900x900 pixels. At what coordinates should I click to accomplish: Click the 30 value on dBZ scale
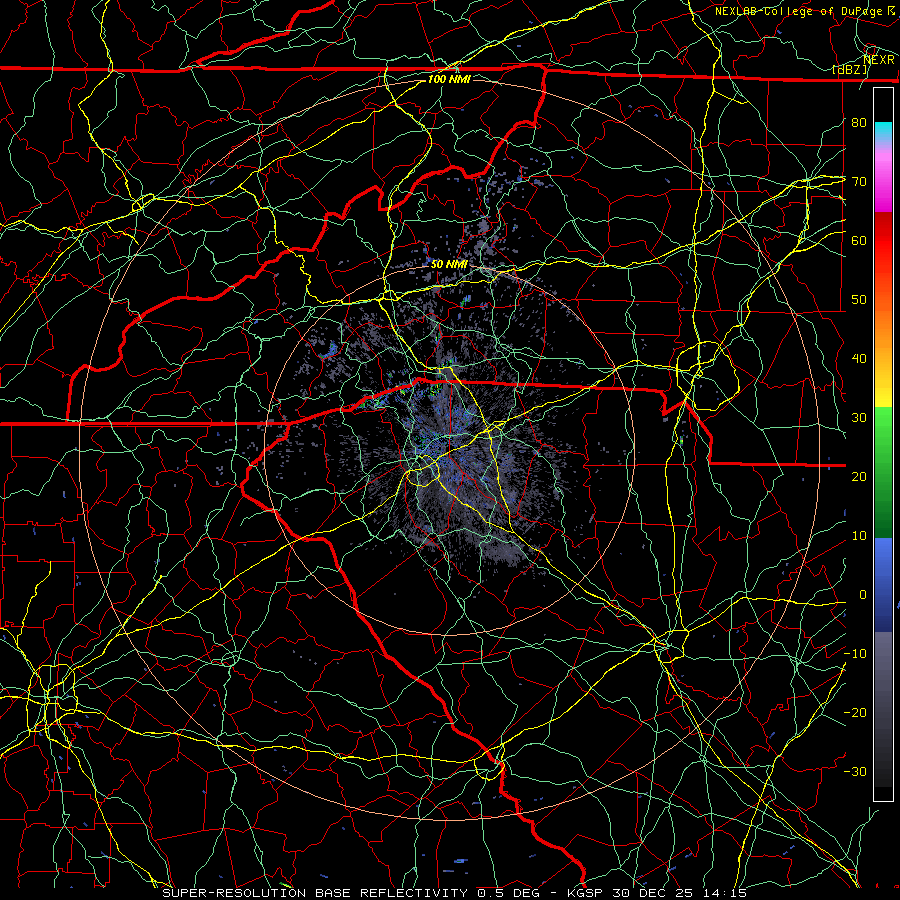[859, 418]
